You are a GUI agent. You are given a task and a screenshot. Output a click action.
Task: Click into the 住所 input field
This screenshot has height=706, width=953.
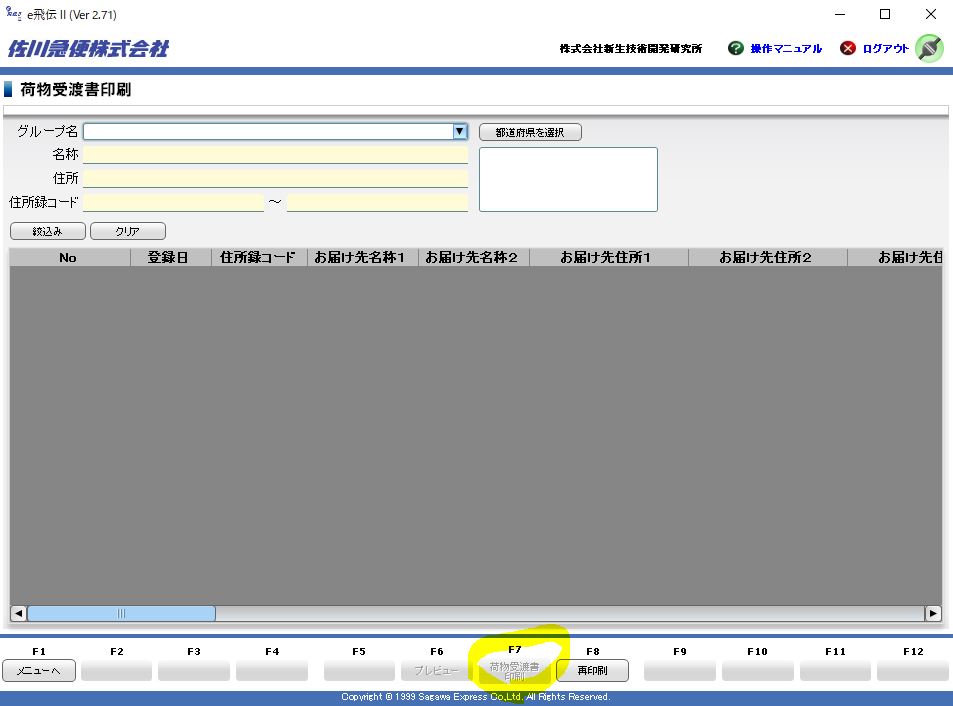coord(275,178)
